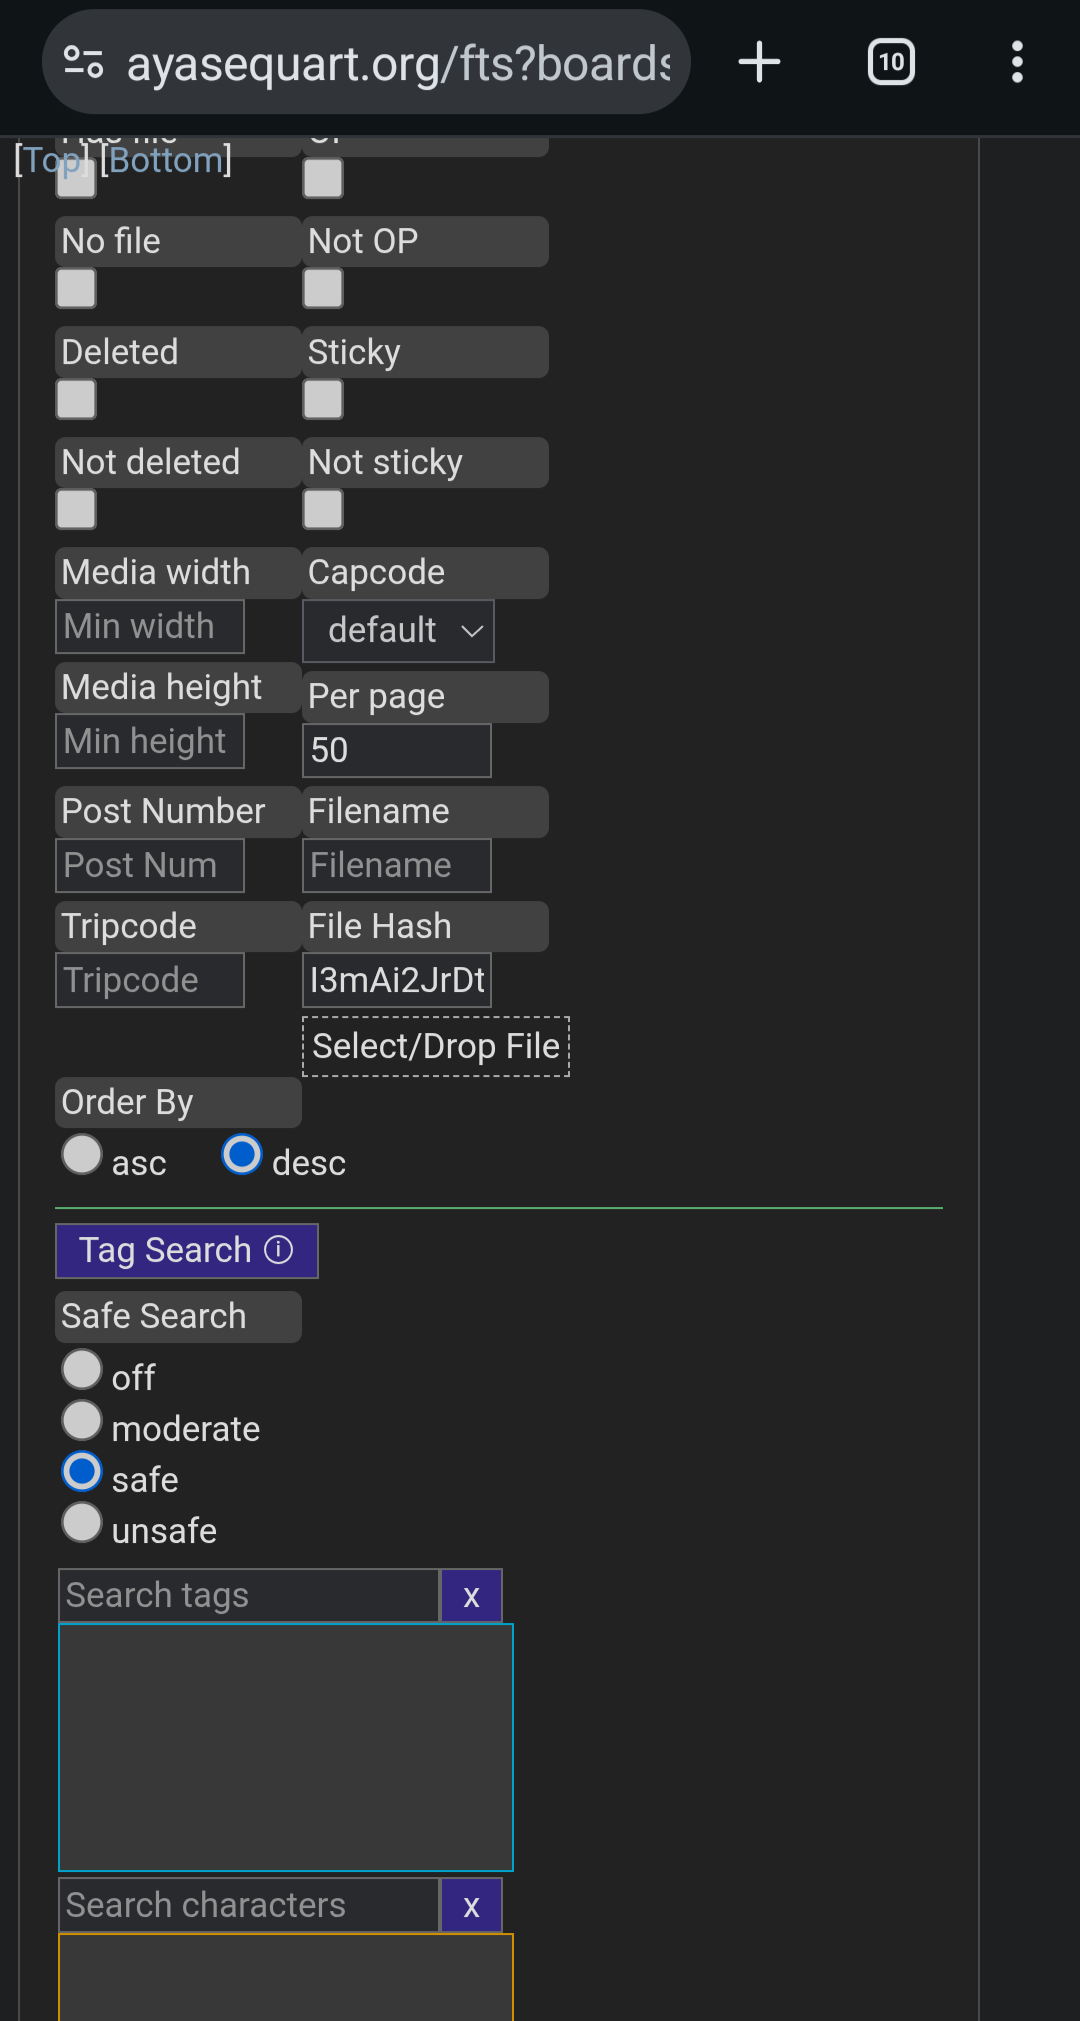
Task: Tick the Not deleted checkbox
Action: (76, 509)
